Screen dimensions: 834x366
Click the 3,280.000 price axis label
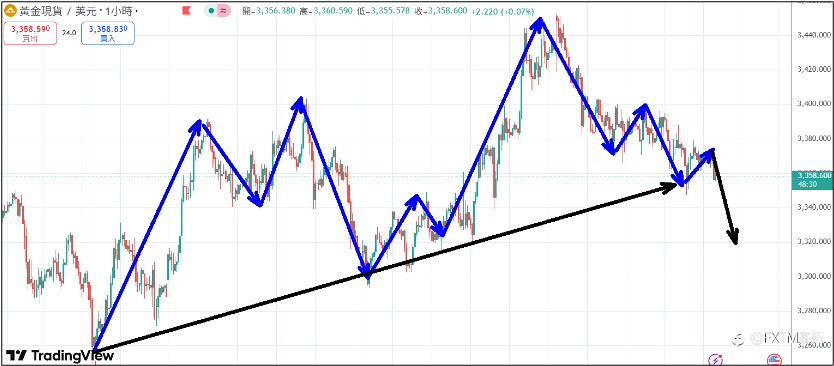813,311
